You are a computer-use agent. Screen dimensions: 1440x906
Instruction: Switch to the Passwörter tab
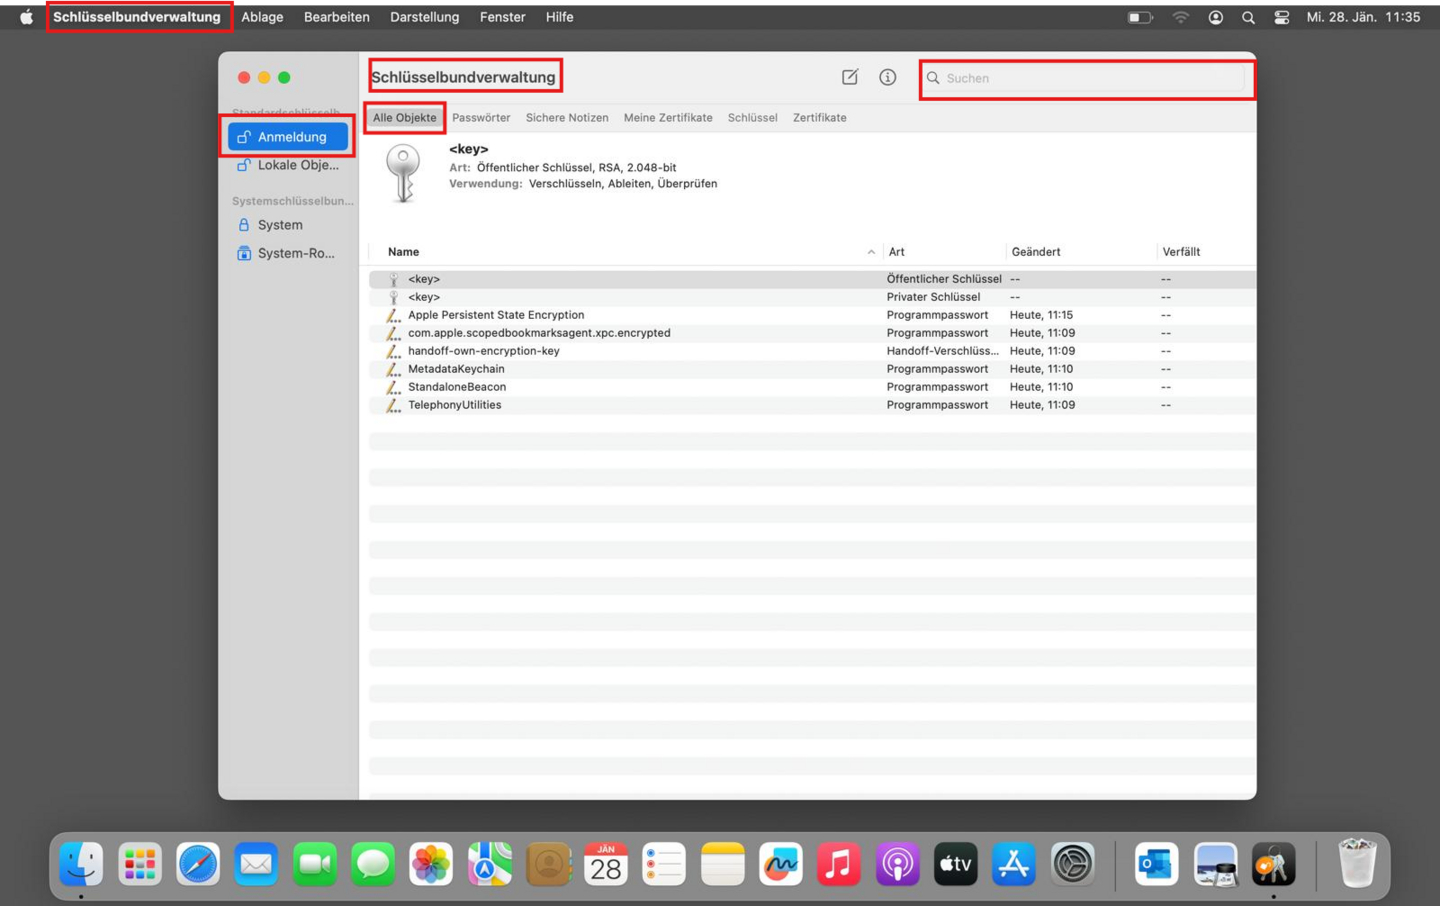(481, 117)
